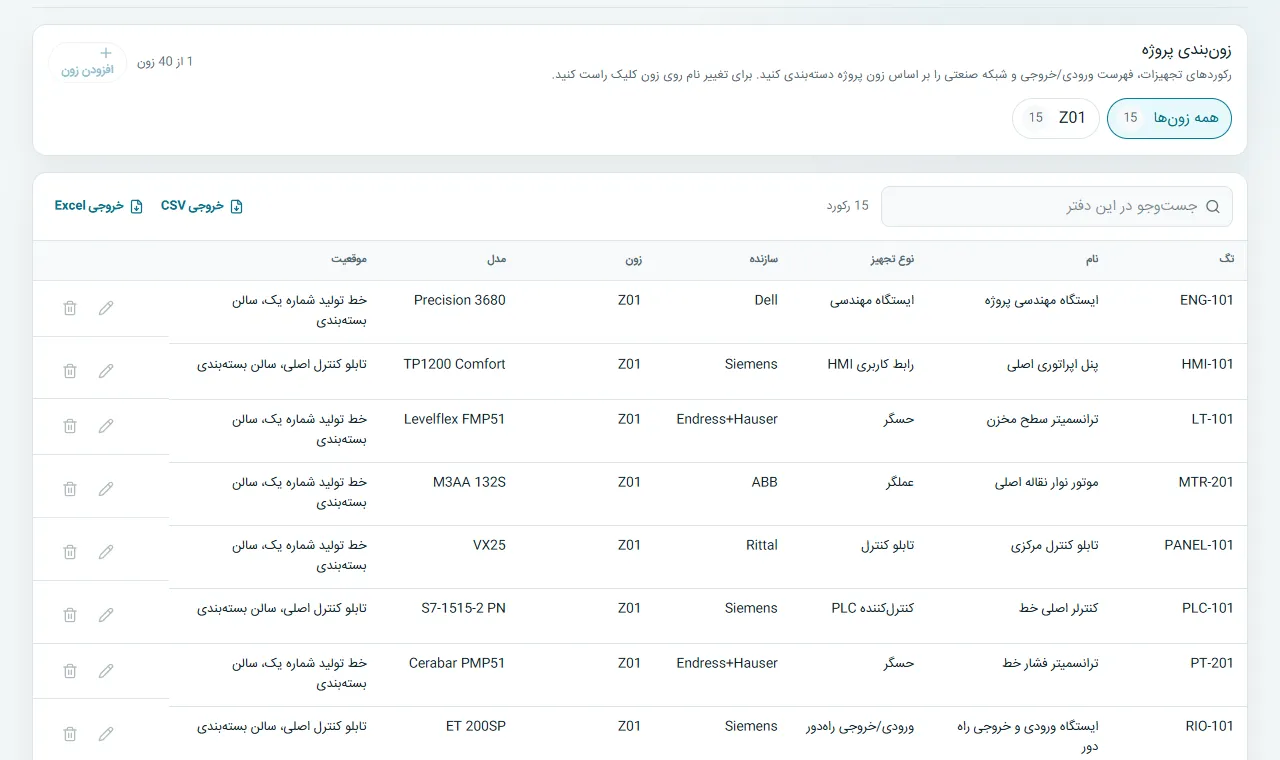
Task: Click the model cell Cerabar PMP51
Action: pos(457,663)
